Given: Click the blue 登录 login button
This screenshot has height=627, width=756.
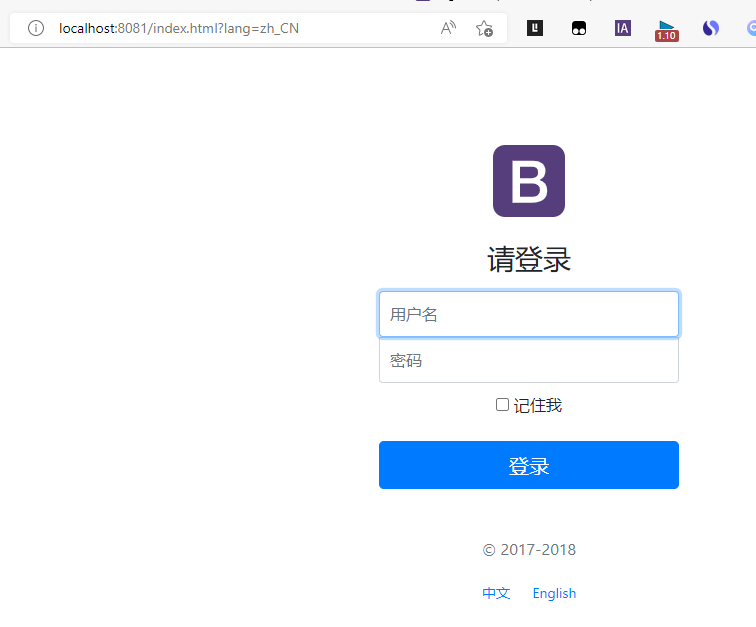Looking at the screenshot, I should coord(528,465).
